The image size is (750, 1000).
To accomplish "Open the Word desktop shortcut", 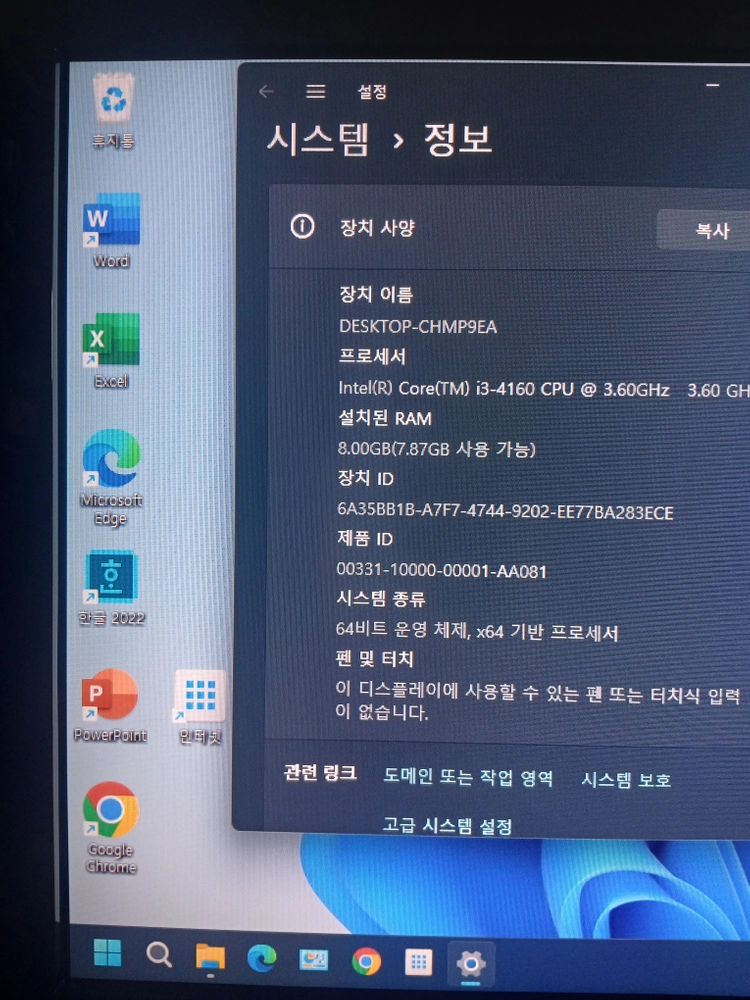I will (111, 231).
